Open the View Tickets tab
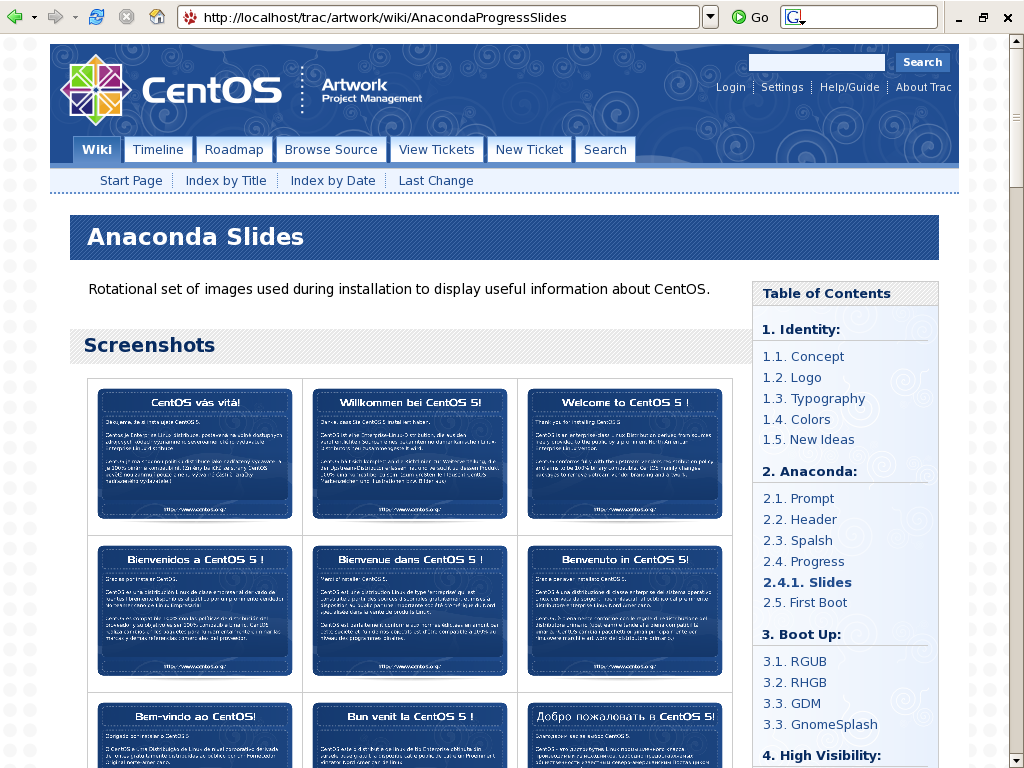Image resolution: width=1024 pixels, height=768 pixels. coord(436,150)
